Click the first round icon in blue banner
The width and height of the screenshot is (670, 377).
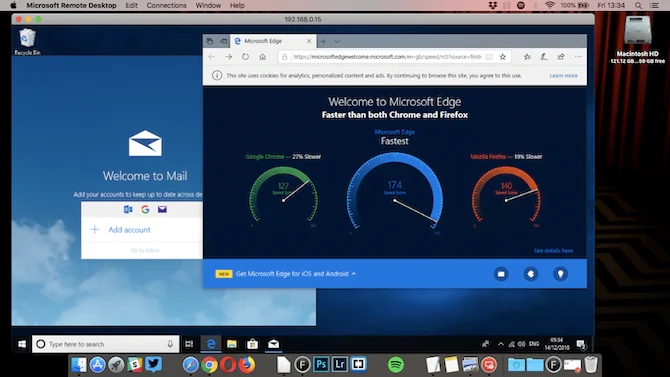tap(501, 274)
